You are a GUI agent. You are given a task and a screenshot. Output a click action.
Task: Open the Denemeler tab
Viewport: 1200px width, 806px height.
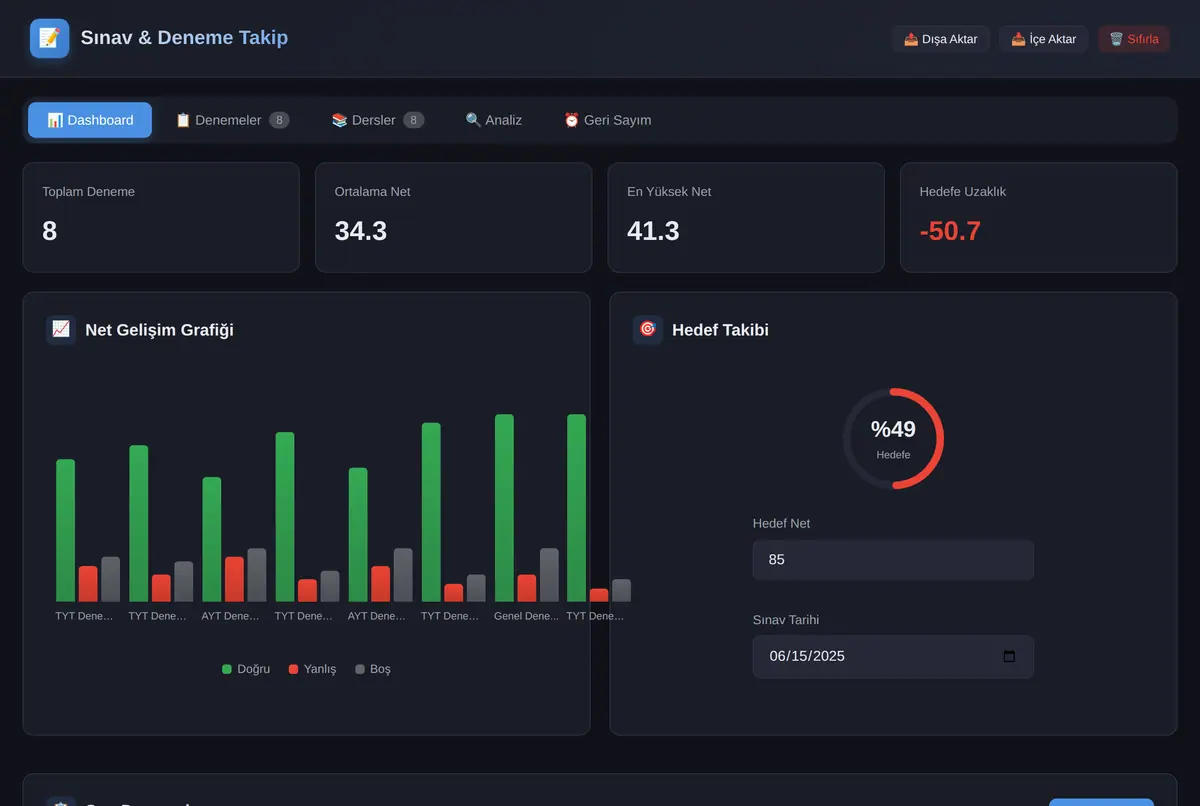click(232, 120)
